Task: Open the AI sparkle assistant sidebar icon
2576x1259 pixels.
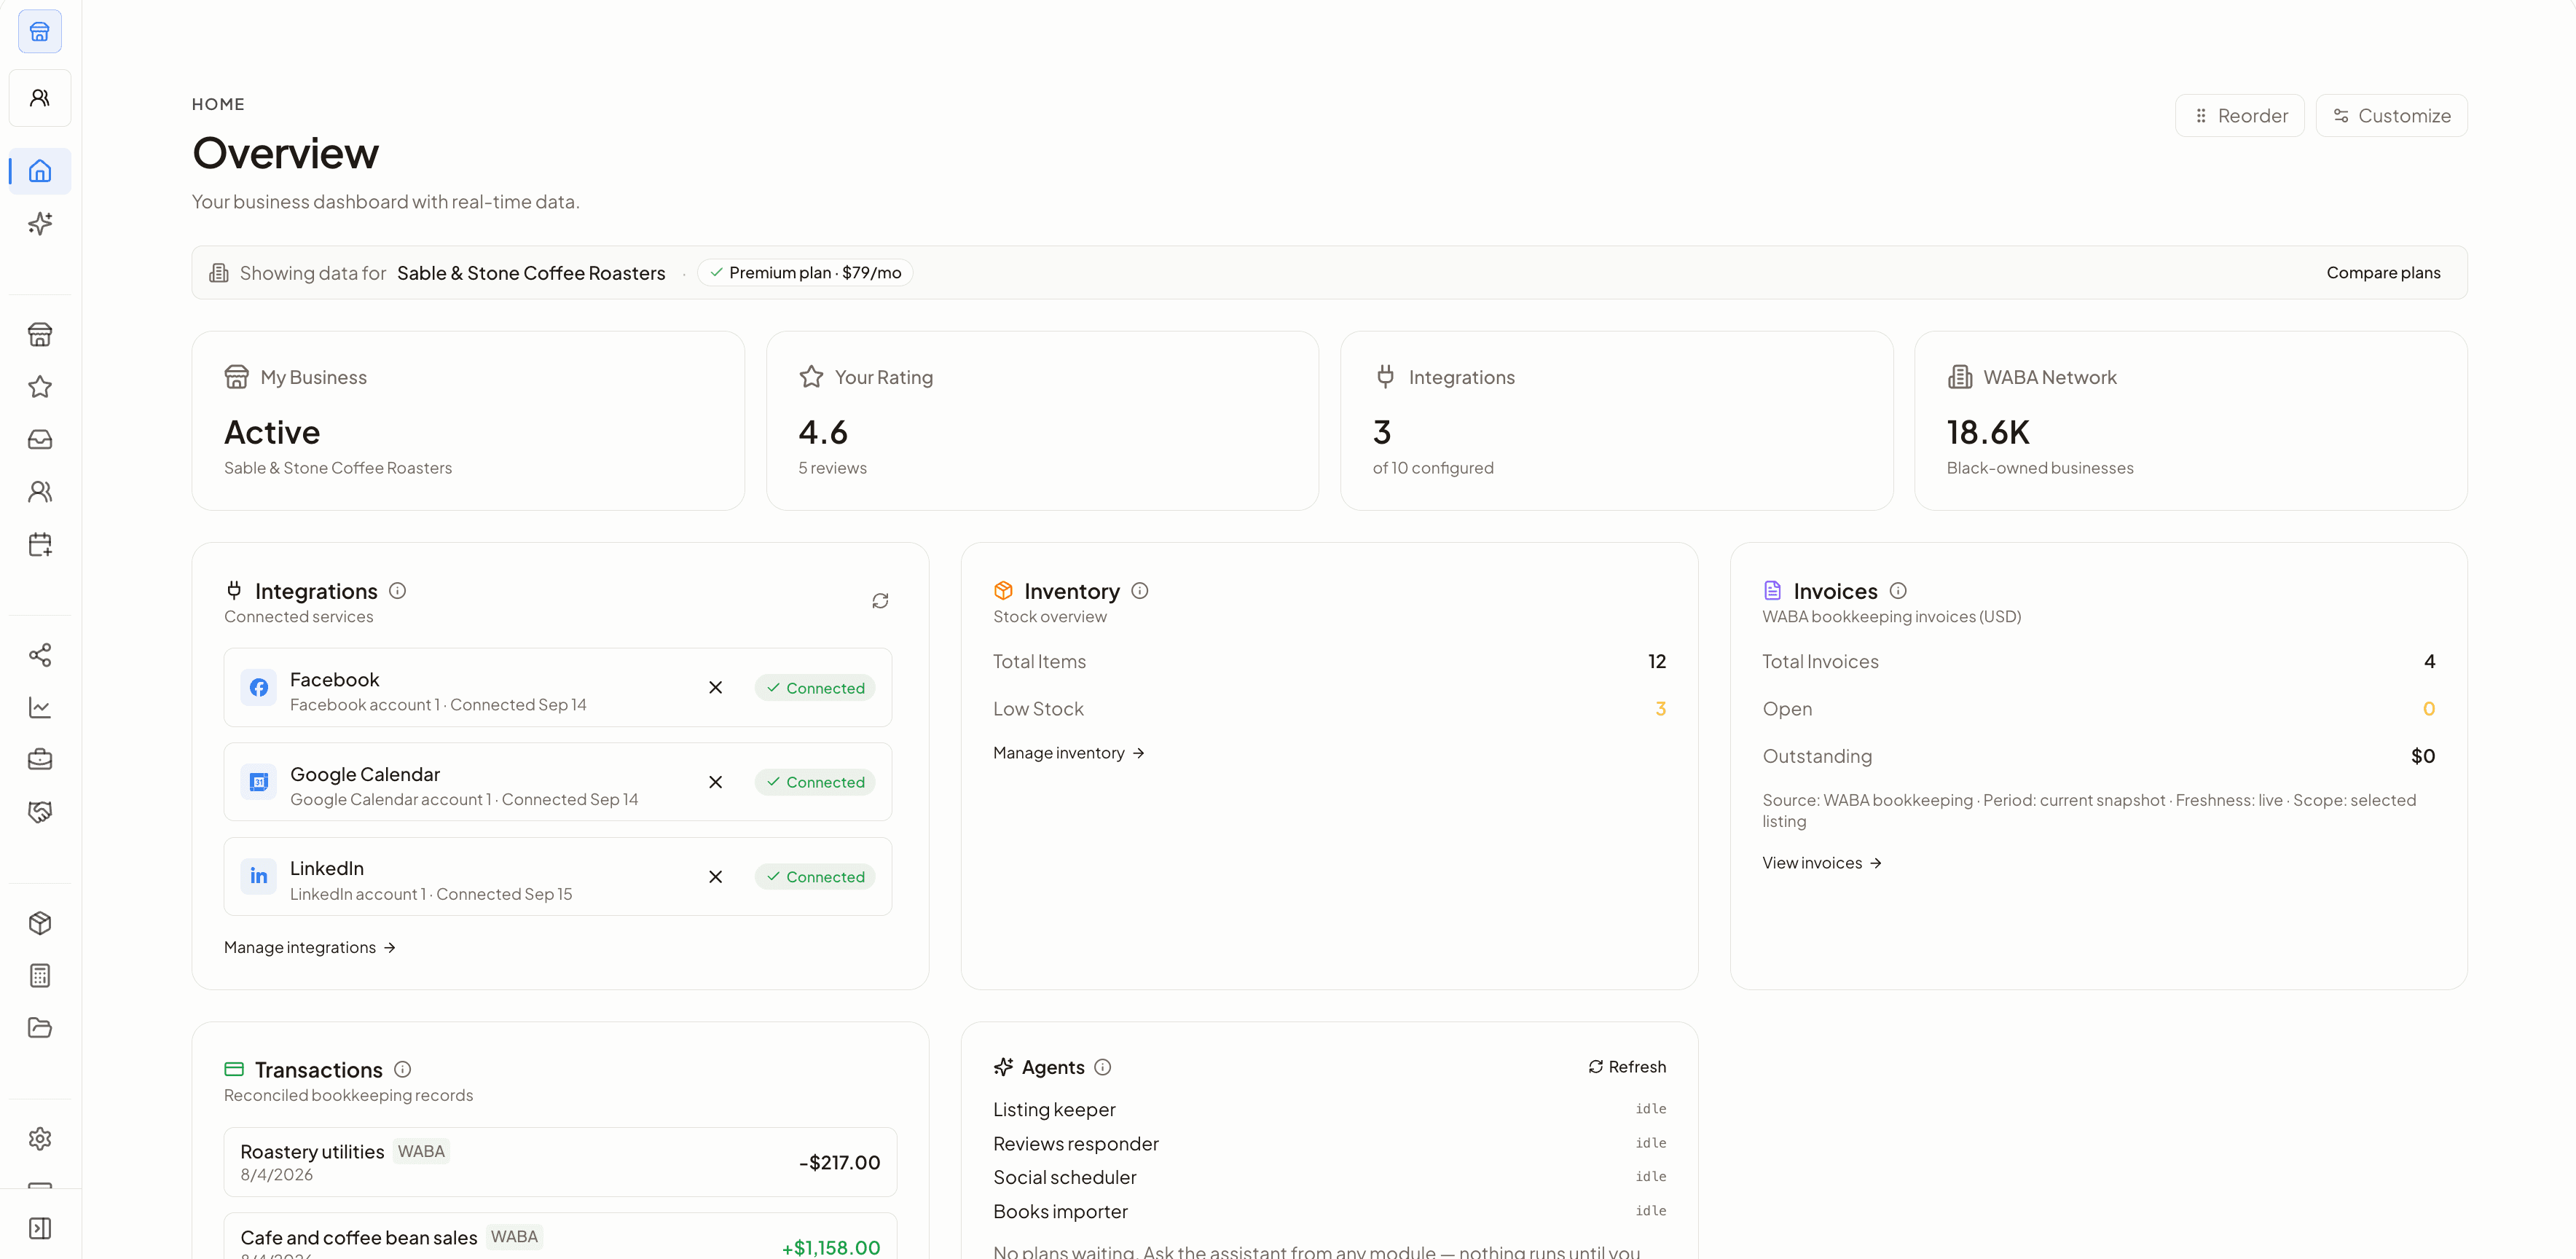Action: [x=40, y=223]
